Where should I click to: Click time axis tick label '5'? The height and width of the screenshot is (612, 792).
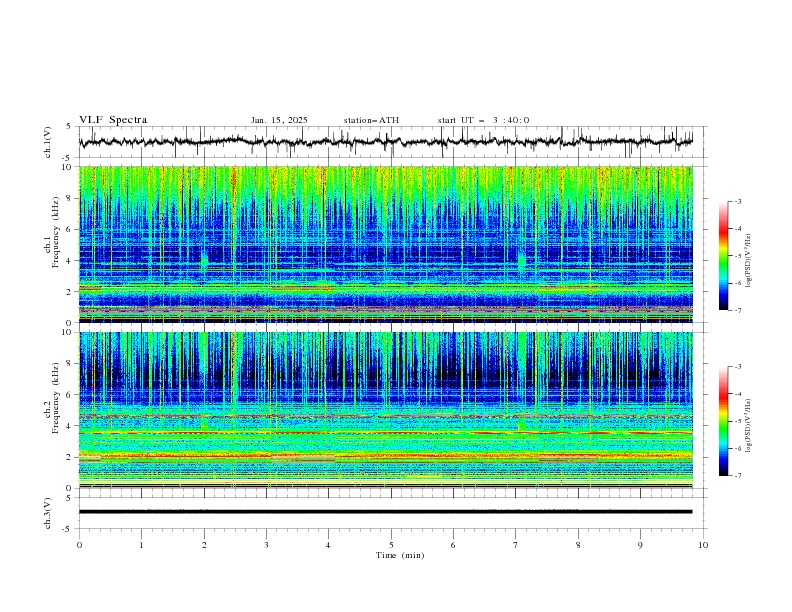(391, 545)
